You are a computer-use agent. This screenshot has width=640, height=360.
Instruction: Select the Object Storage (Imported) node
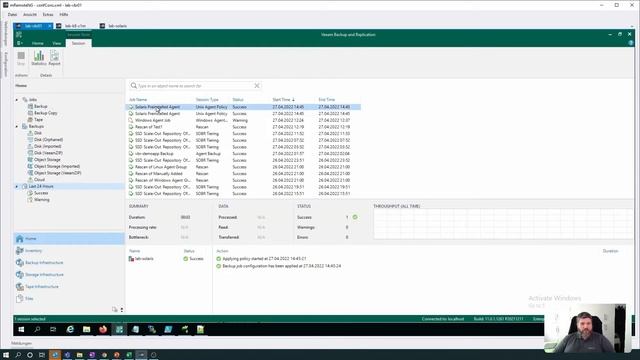57,166
